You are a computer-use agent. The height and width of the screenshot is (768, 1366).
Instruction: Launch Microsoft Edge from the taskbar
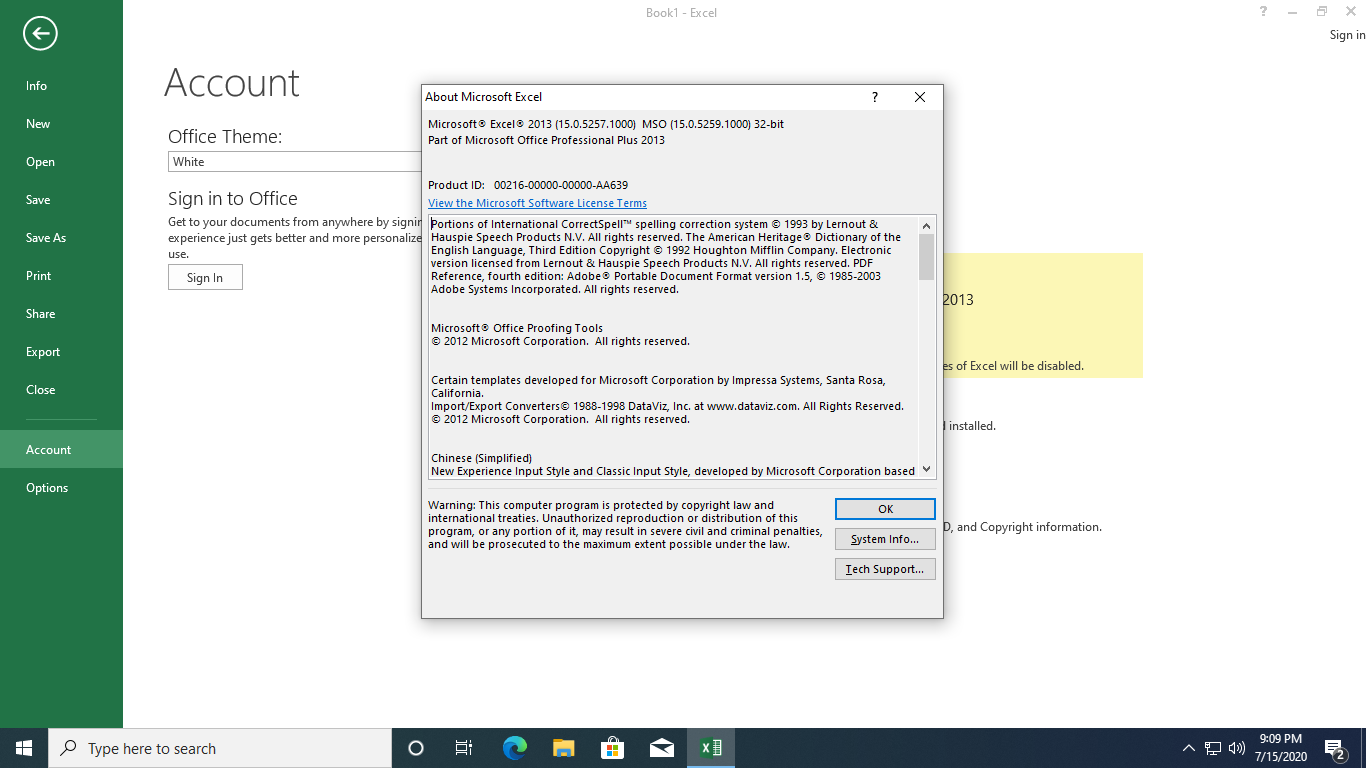[514, 748]
